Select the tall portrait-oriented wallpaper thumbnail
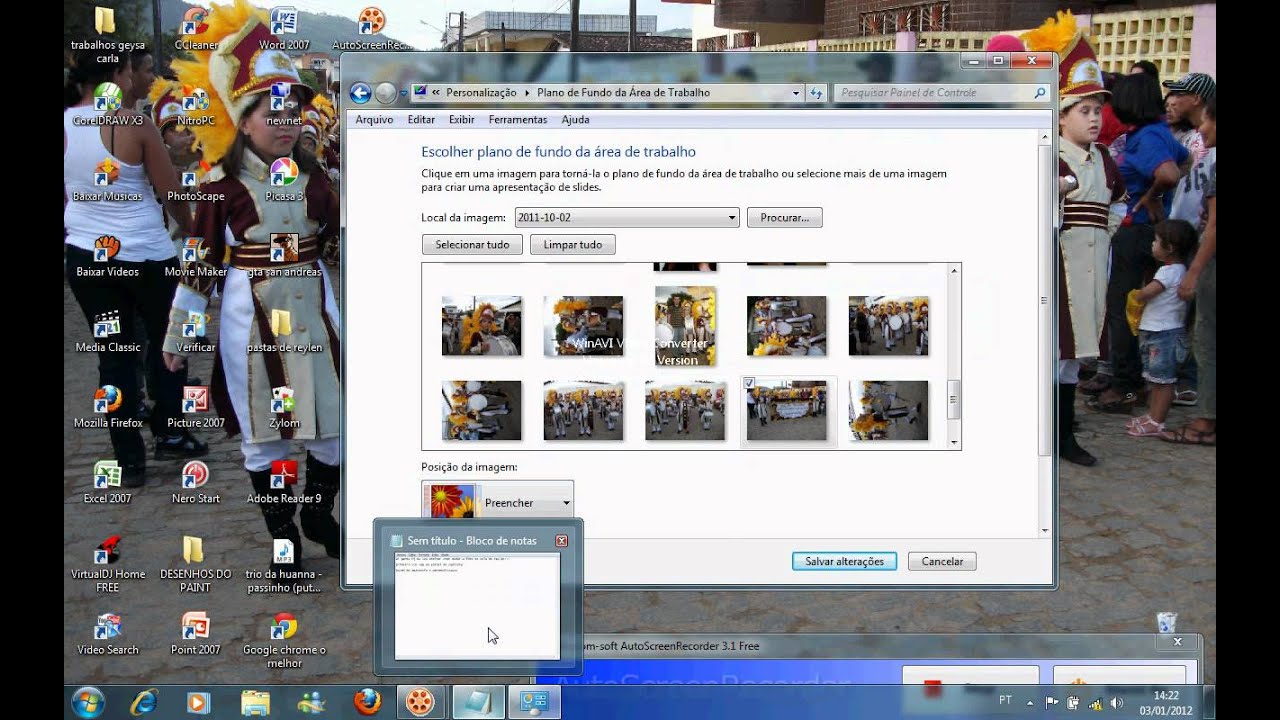This screenshot has width=1280, height=720. pos(685,326)
